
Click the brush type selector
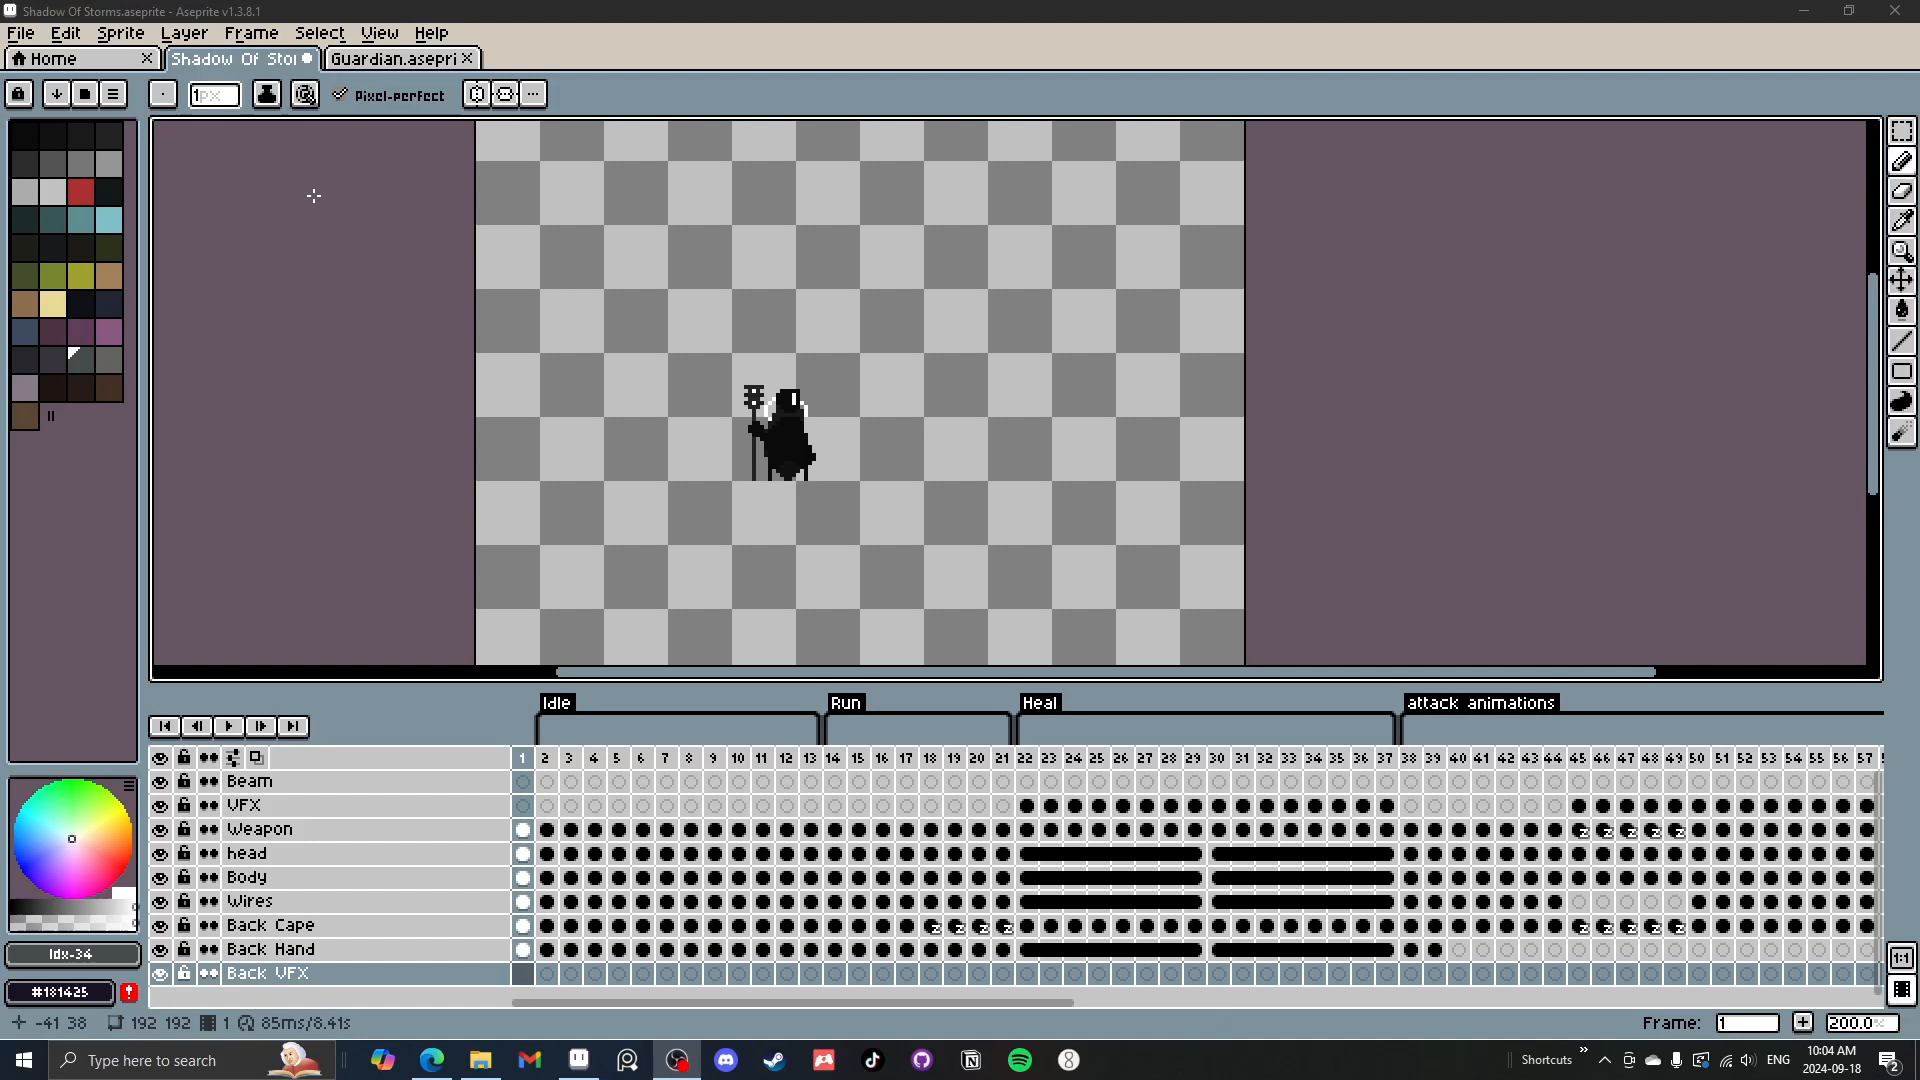point(163,94)
